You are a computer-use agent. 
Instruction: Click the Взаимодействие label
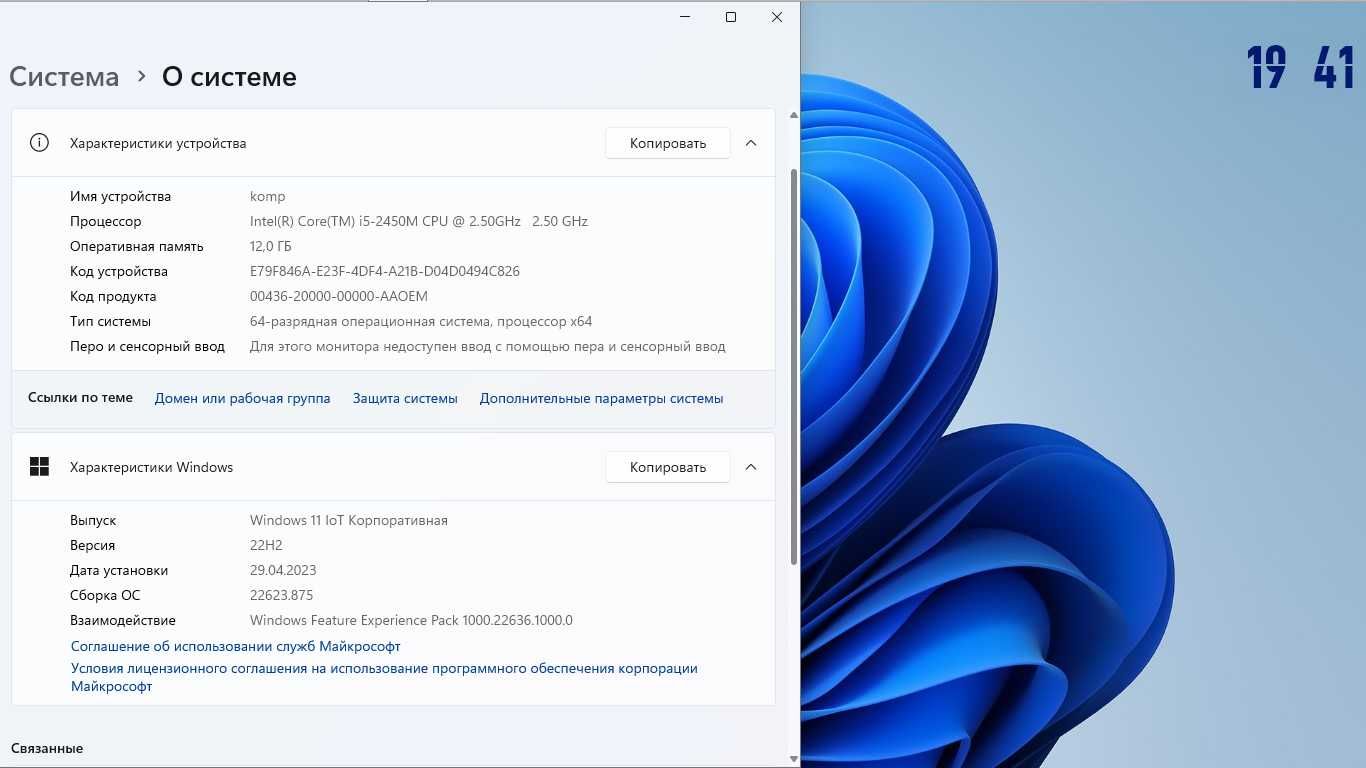pos(123,620)
